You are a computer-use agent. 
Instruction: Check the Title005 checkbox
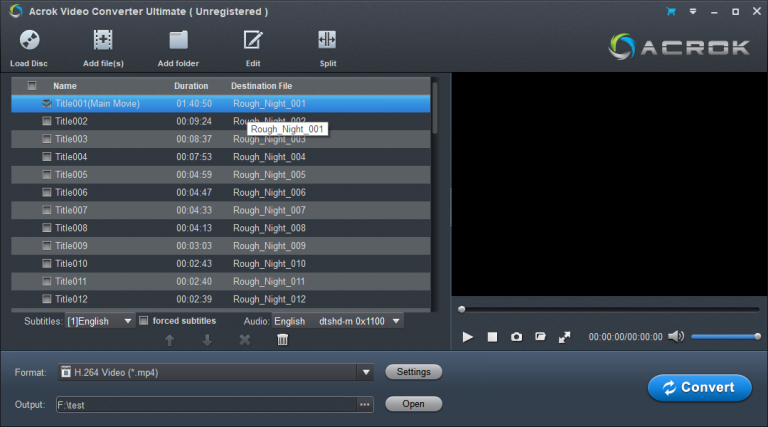pos(47,174)
